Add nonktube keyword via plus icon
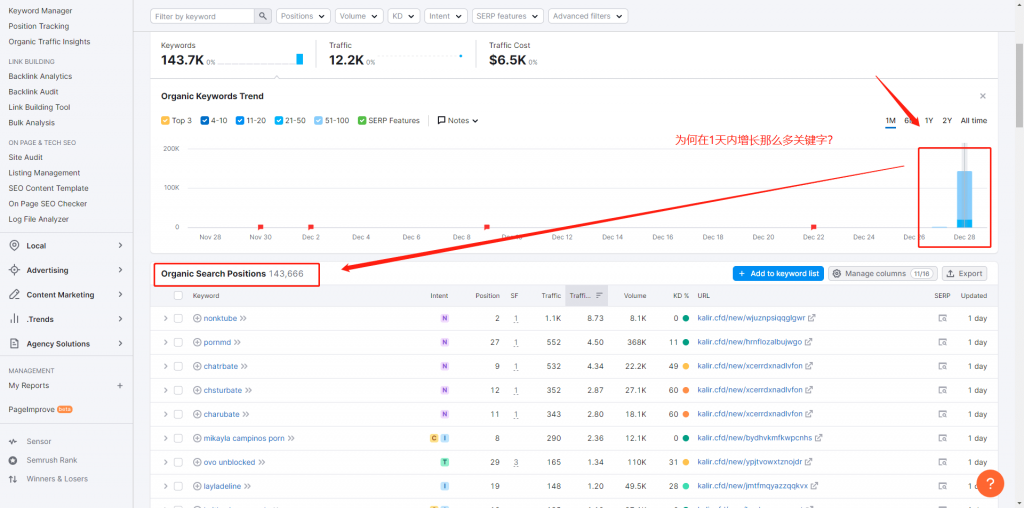The width and height of the screenshot is (1024, 508). pyautogui.click(x=197, y=318)
